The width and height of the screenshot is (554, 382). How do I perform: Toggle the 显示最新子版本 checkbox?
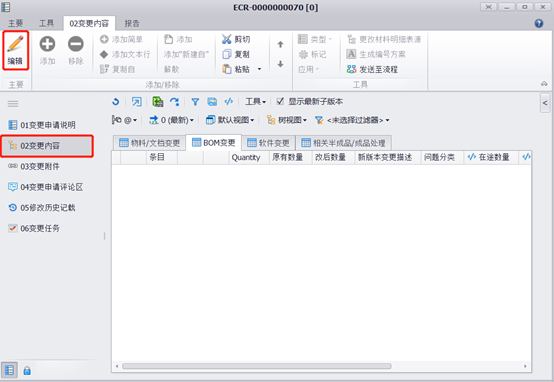[280, 101]
